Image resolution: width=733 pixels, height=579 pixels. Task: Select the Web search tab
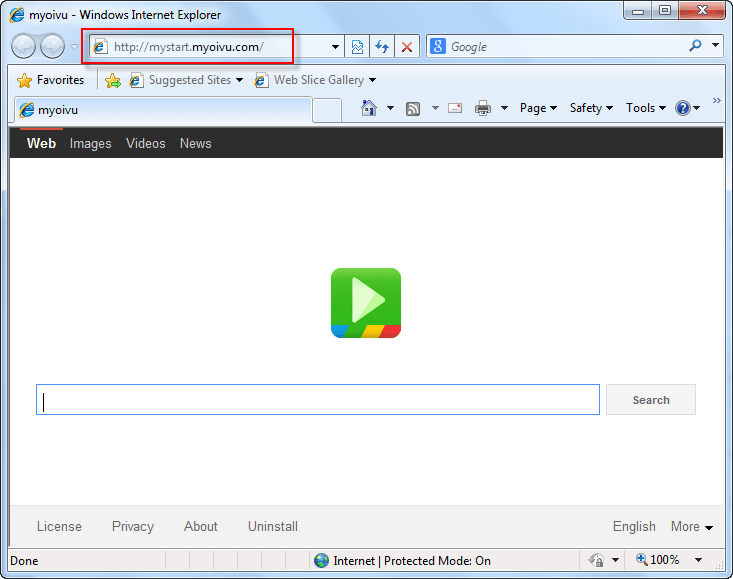[x=41, y=143]
